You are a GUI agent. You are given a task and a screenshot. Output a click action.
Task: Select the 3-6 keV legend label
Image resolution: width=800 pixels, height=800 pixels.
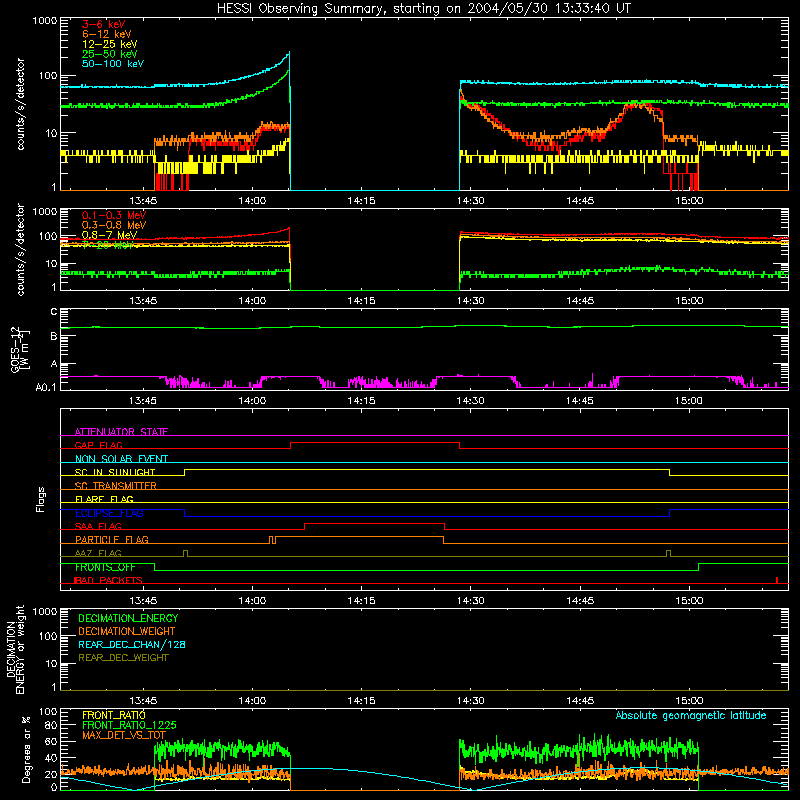(x=103, y=24)
